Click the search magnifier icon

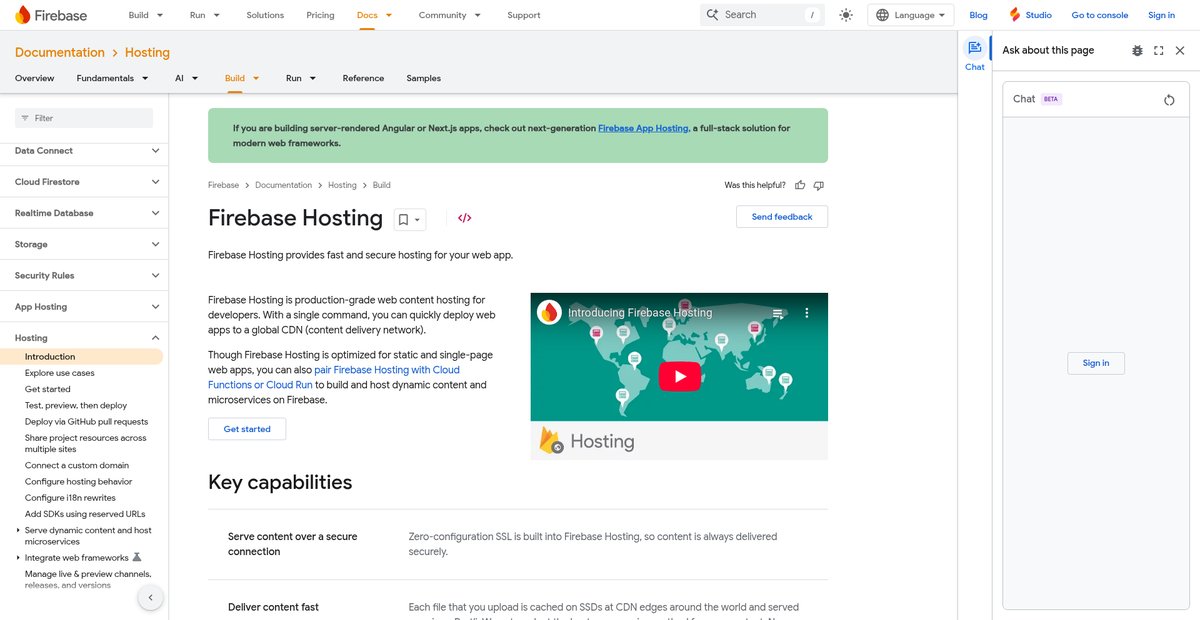pyautogui.click(x=713, y=15)
